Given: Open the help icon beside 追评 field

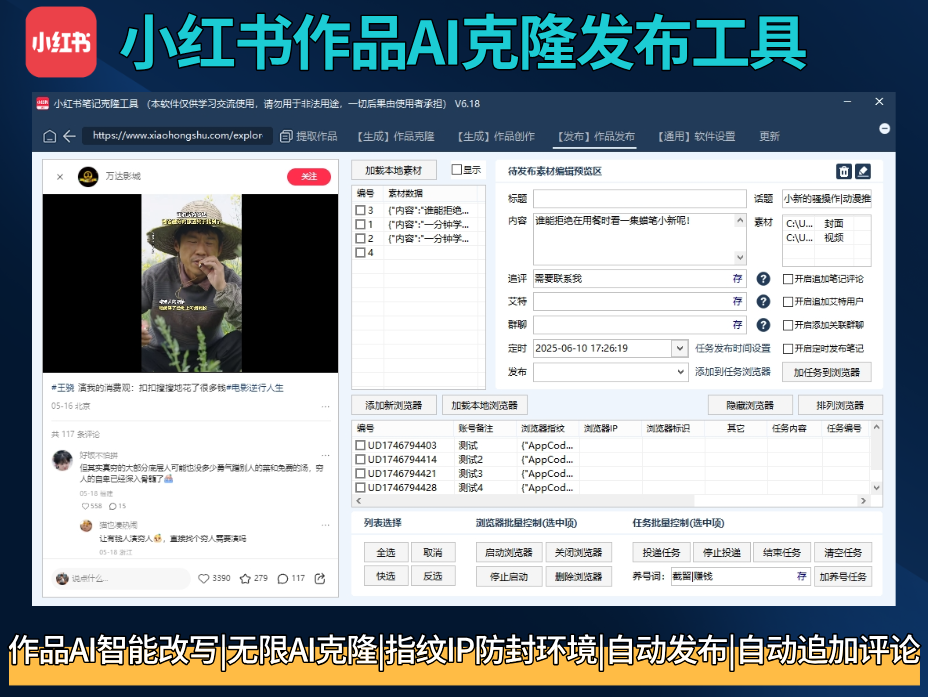Looking at the screenshot, I should click(763, 278).
